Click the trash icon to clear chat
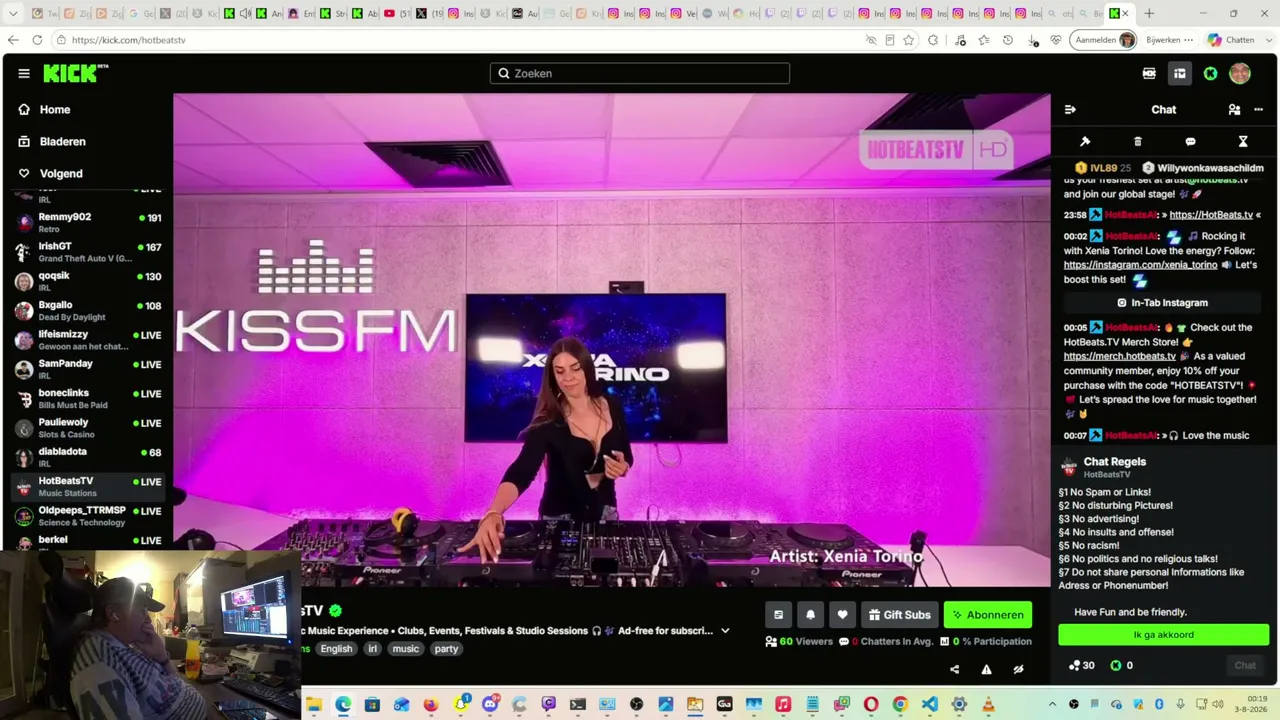 tap(1138, 142)
